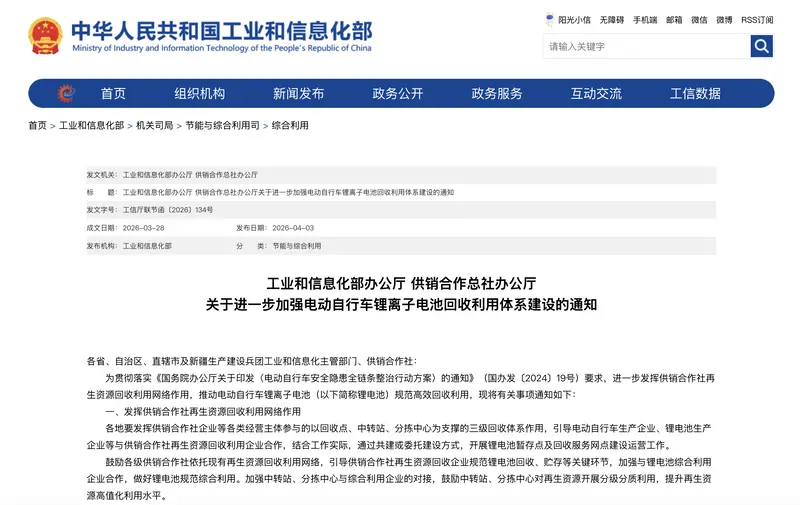Image resolution: width=800 pixels, height=505 pixels.
Task: Click 节能与综合利用司 breadcrumb link
Action: (222, 126)
